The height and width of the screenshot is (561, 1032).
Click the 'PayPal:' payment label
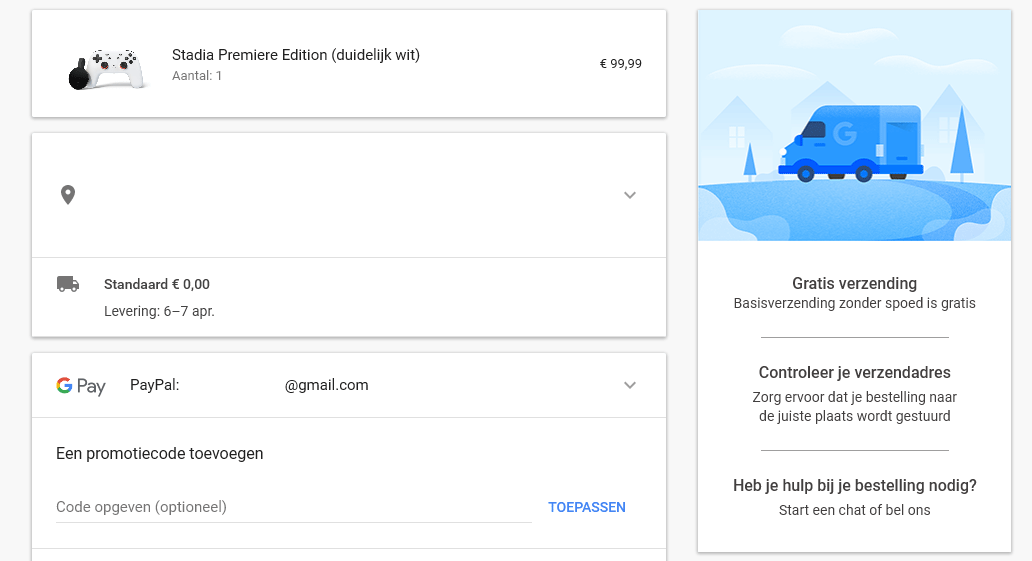pos(155,385)
